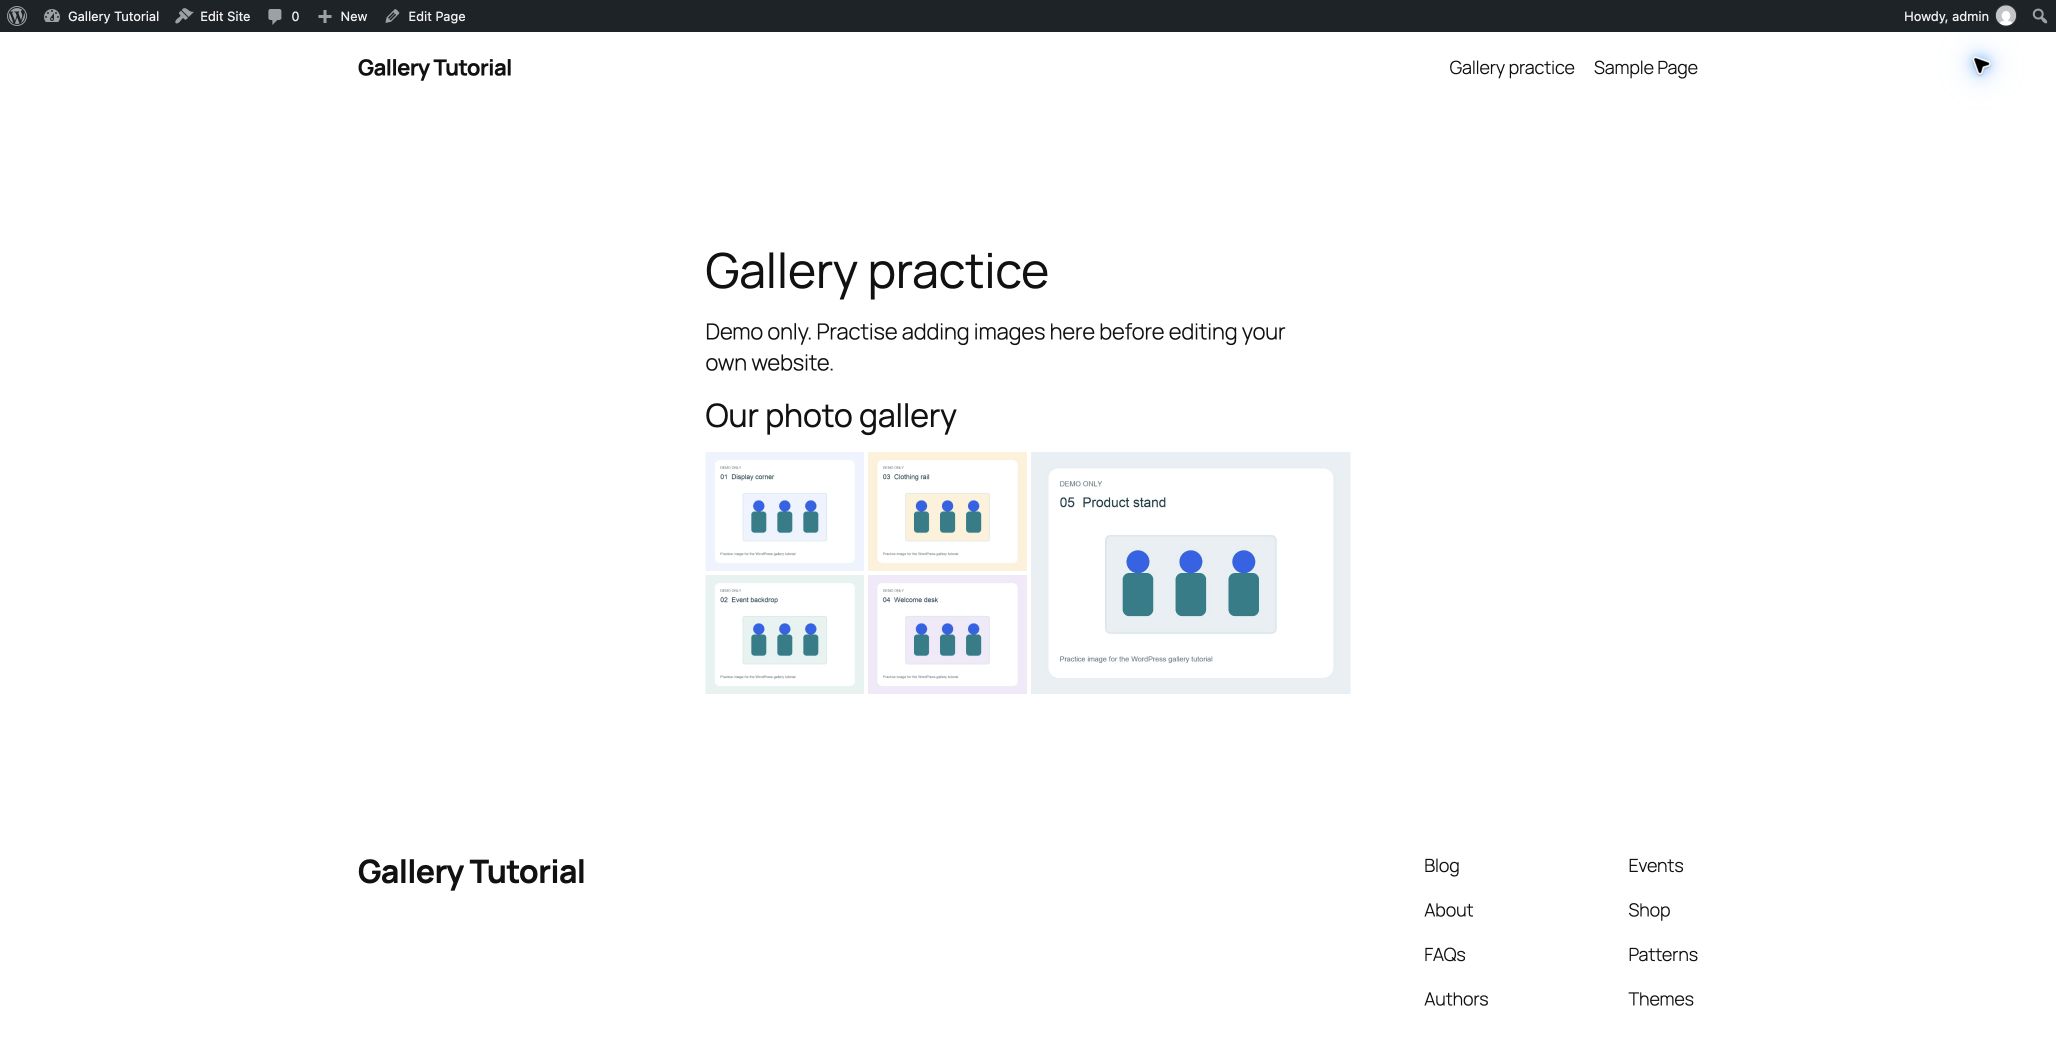
Task: Open the 01 Display corner gallery image
Action: tap(784, 511)
